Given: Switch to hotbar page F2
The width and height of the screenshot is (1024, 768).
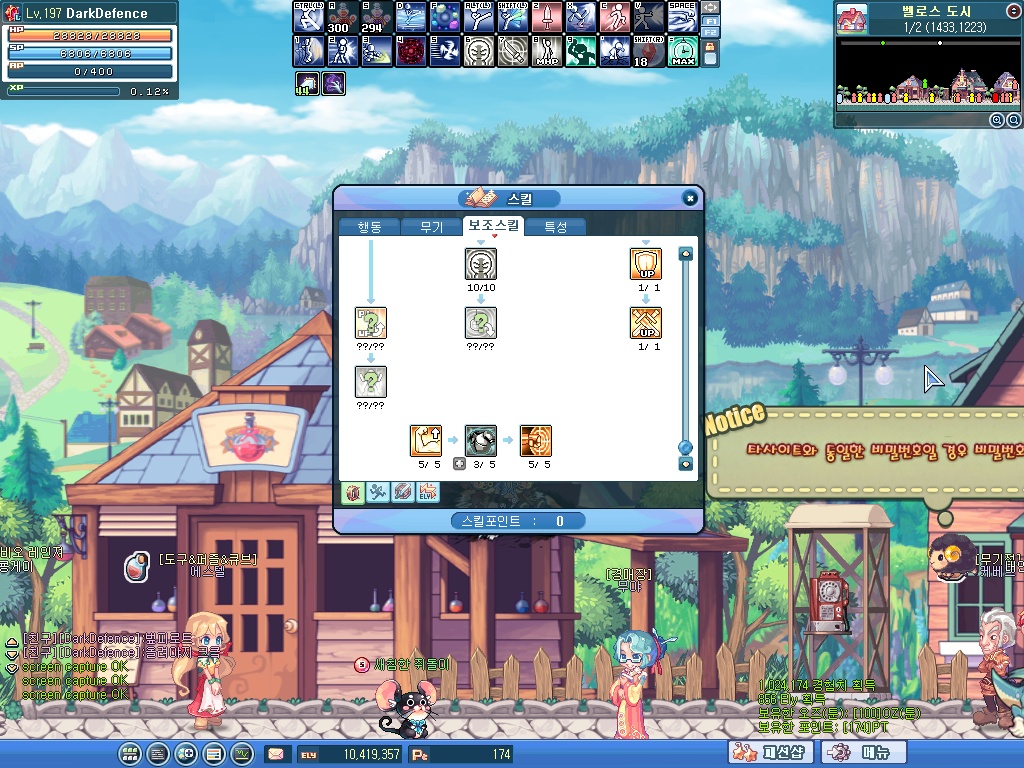Looking at the screenshot, I should point(711,32).
